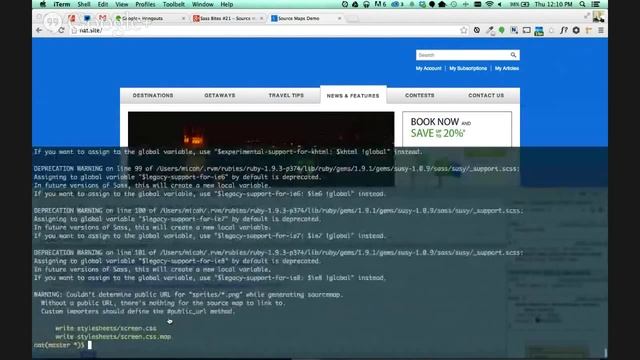Open the iTerm menu
This screenshot has width=640, height=360.
[x=62, y=4]
